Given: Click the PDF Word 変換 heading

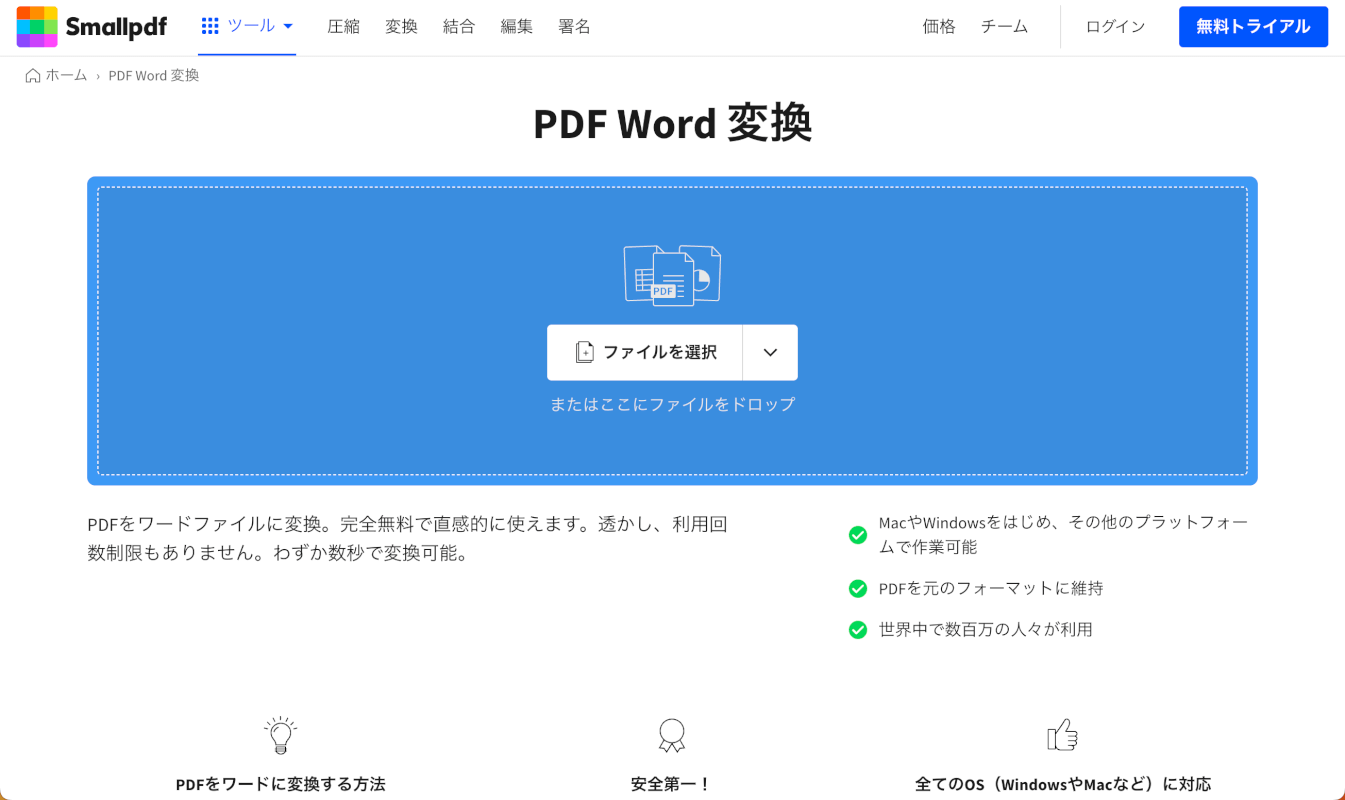Looking at the screenshot, I should (x=672, y=124).
